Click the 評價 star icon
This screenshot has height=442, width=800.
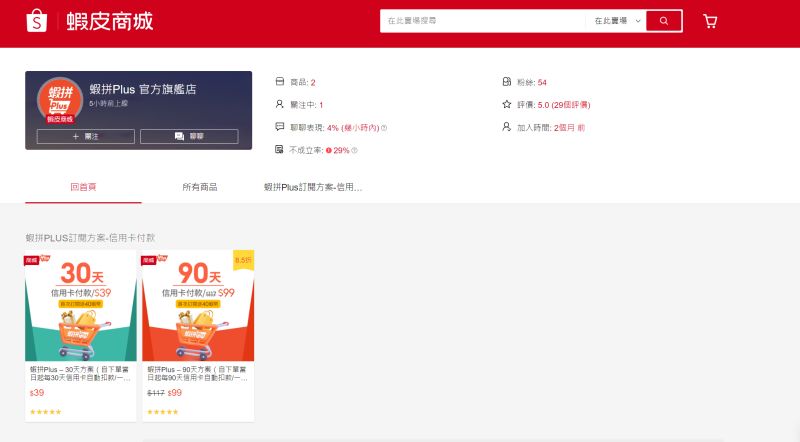tap(507, 104)
